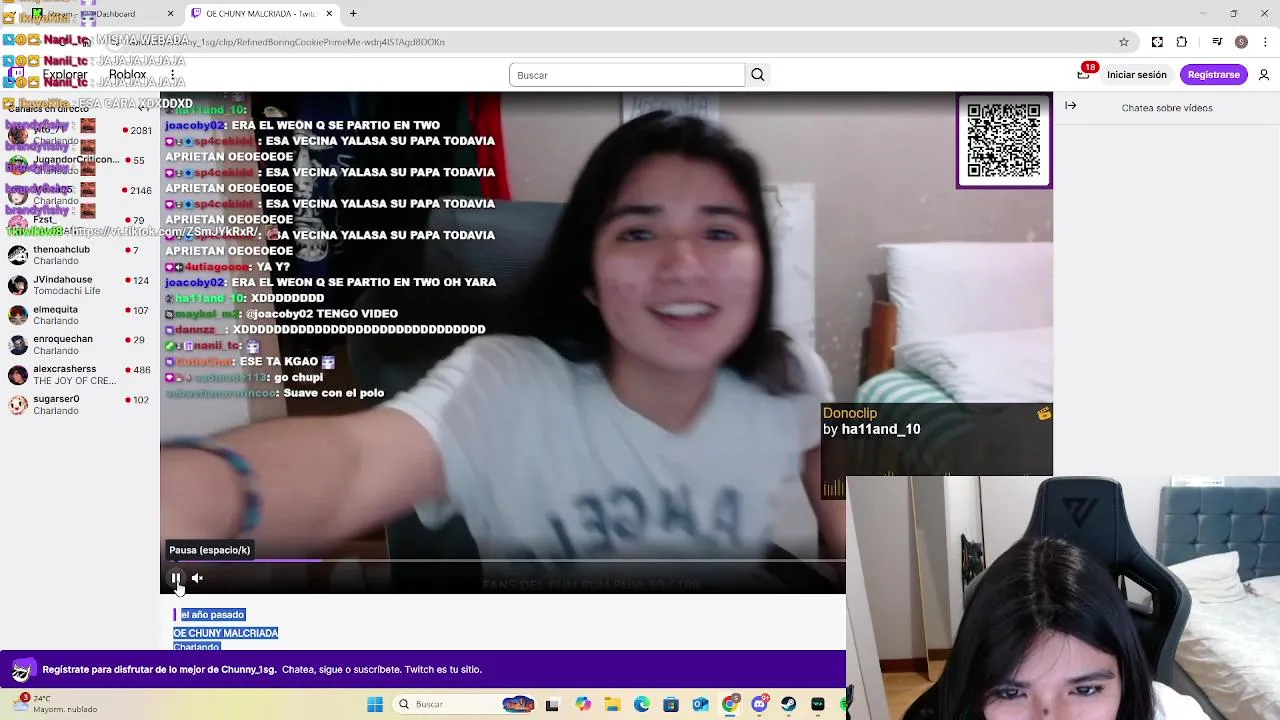Viewport: 1280px width, 720px height.
Task: Open enroquechan channel in sidebar
Action: [x=80, y=345]
